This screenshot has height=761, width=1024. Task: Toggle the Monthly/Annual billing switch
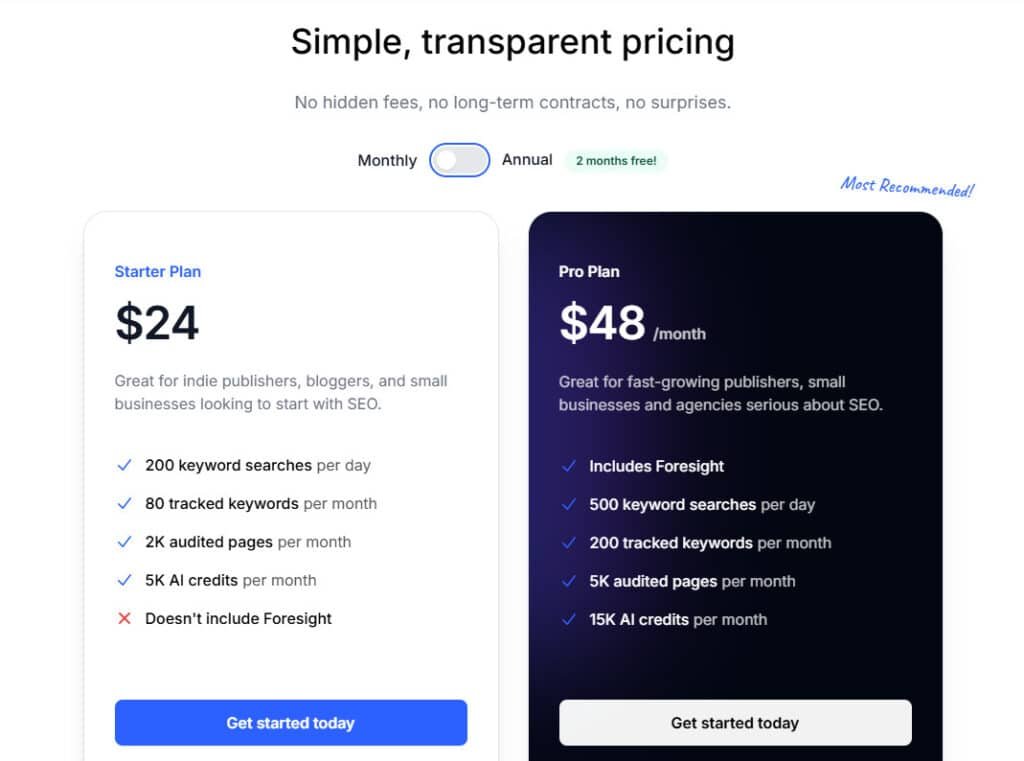click(459, 160)
